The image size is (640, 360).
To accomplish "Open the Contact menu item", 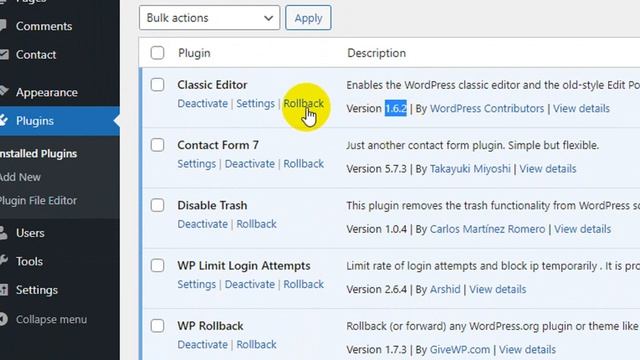I will [x=36, y=55].
